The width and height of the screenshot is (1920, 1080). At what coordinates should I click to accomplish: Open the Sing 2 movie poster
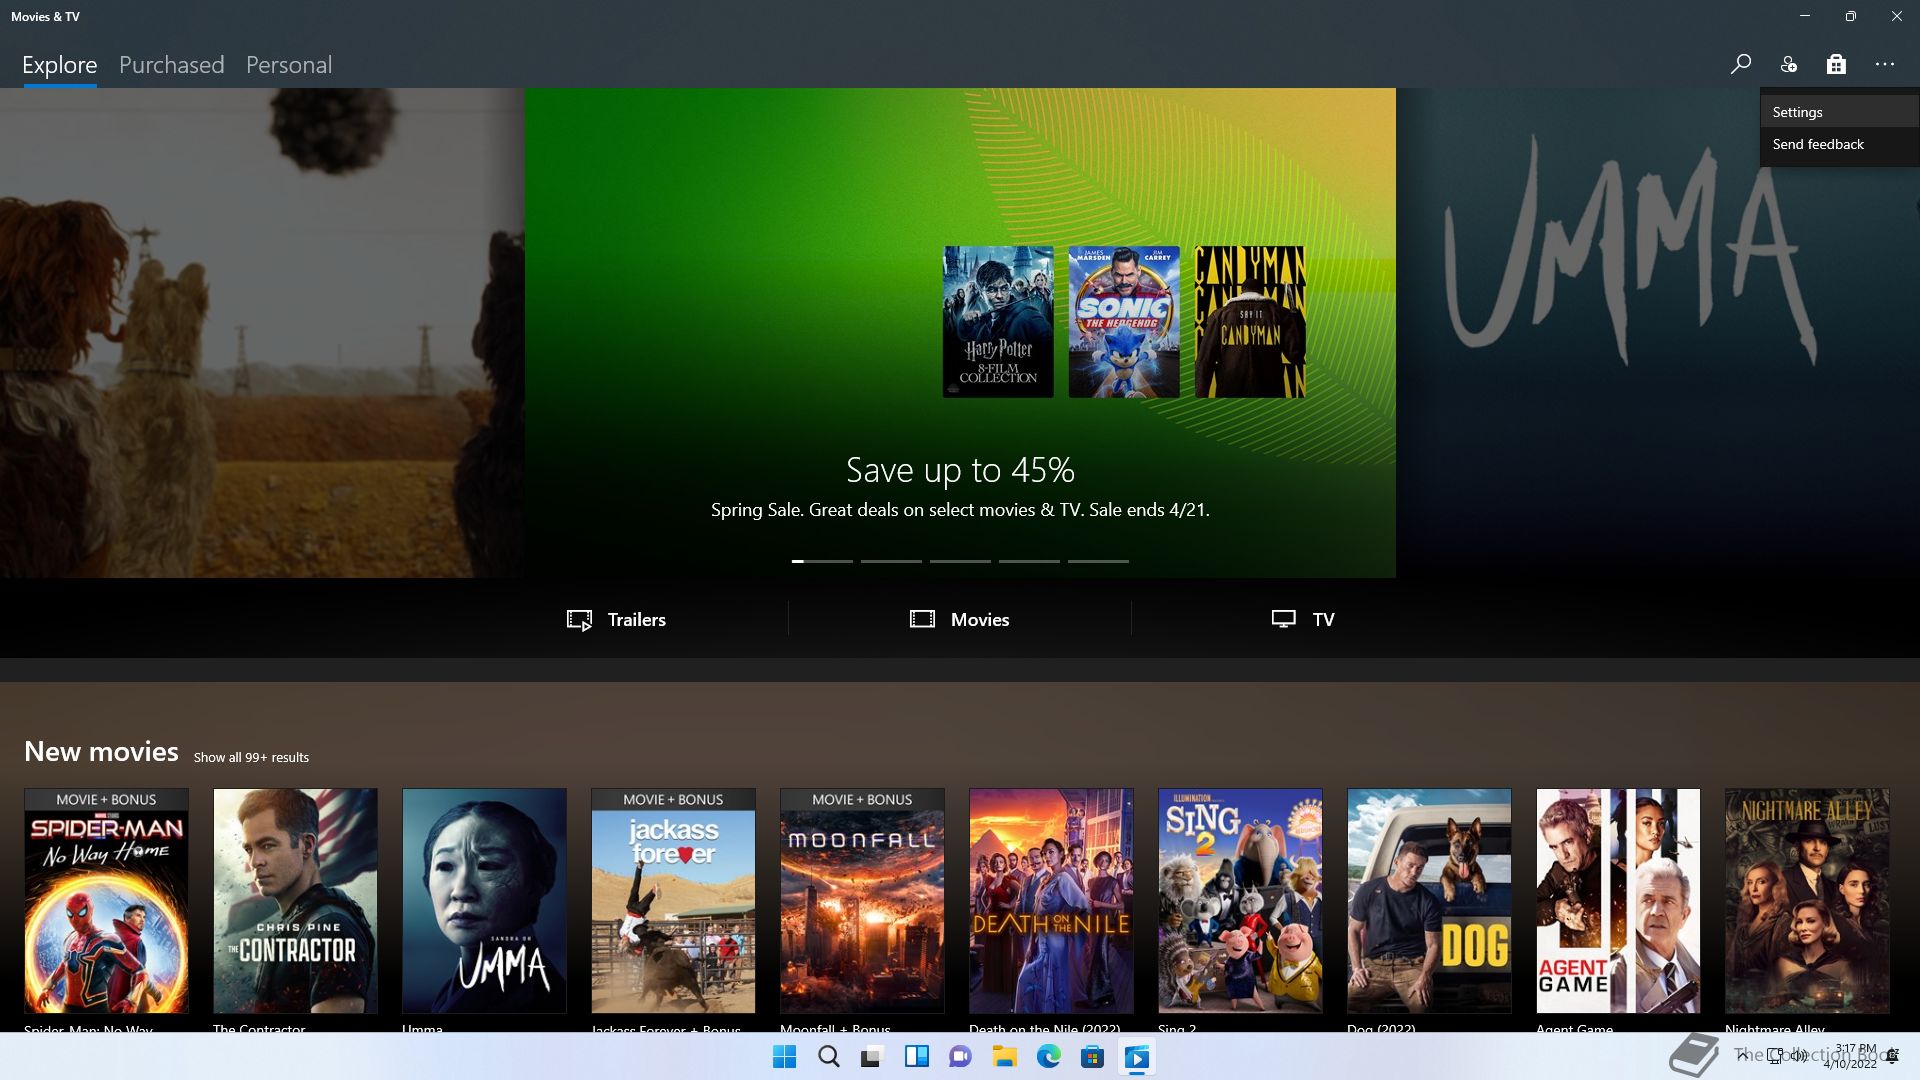click(x=1240, y=901)
